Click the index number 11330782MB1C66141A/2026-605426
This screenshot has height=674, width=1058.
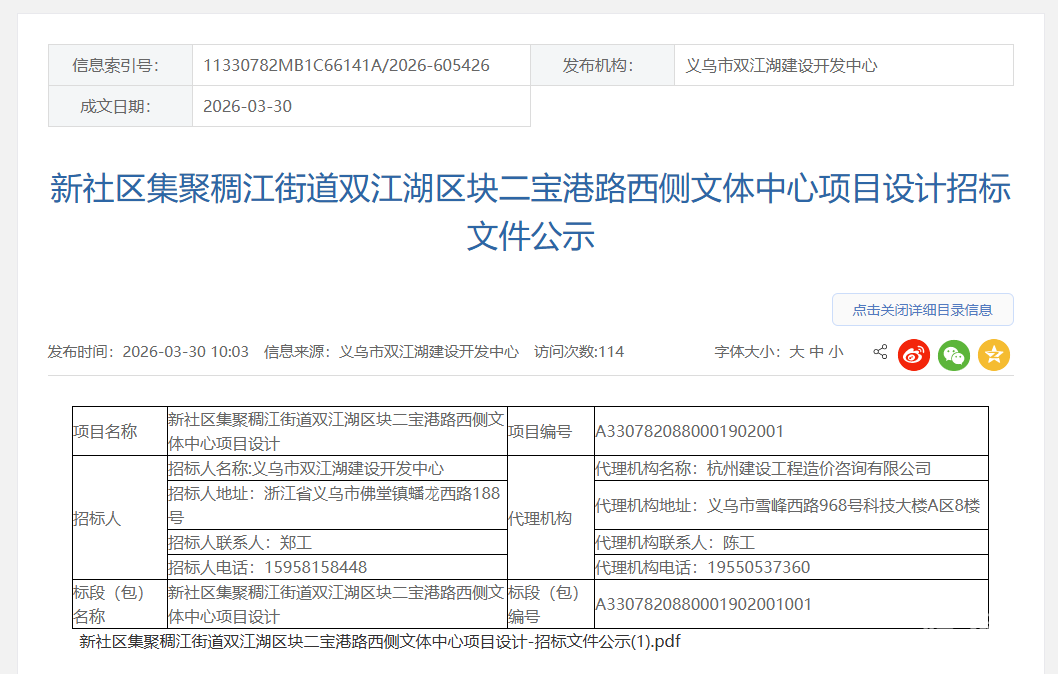point(346,66)
